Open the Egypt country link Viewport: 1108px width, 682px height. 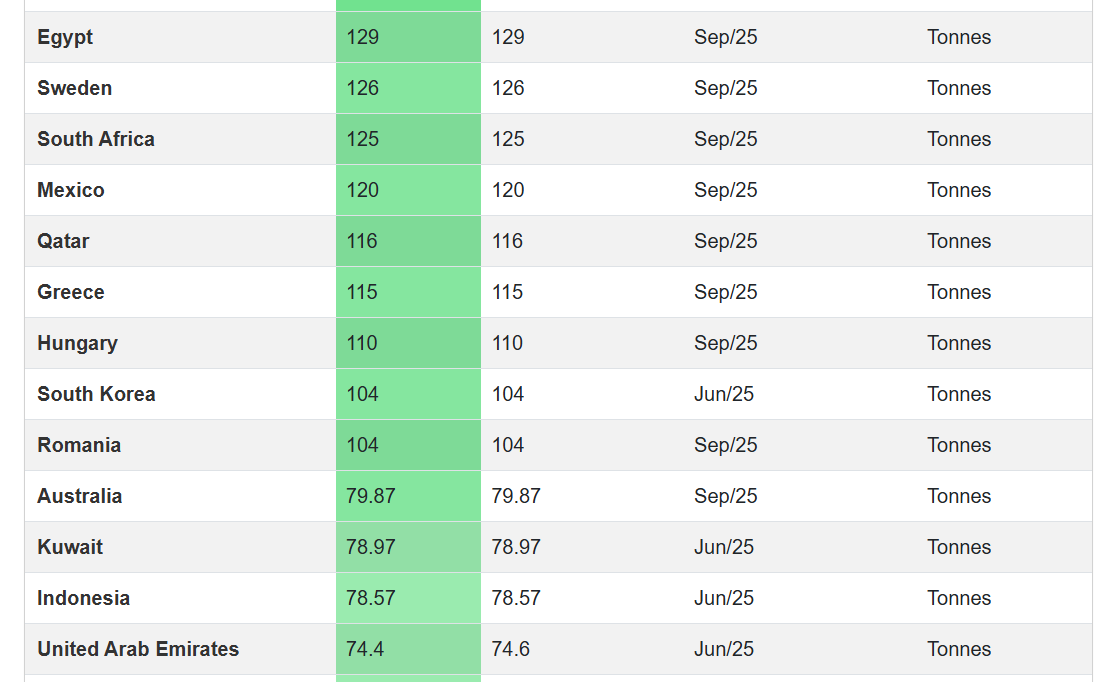coord(65,37)
